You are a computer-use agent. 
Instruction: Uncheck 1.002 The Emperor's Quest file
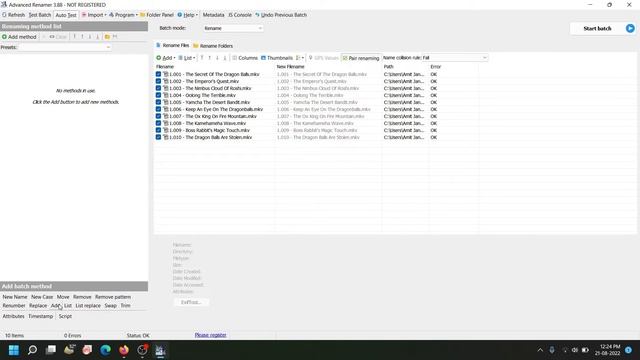click(158, 81)
